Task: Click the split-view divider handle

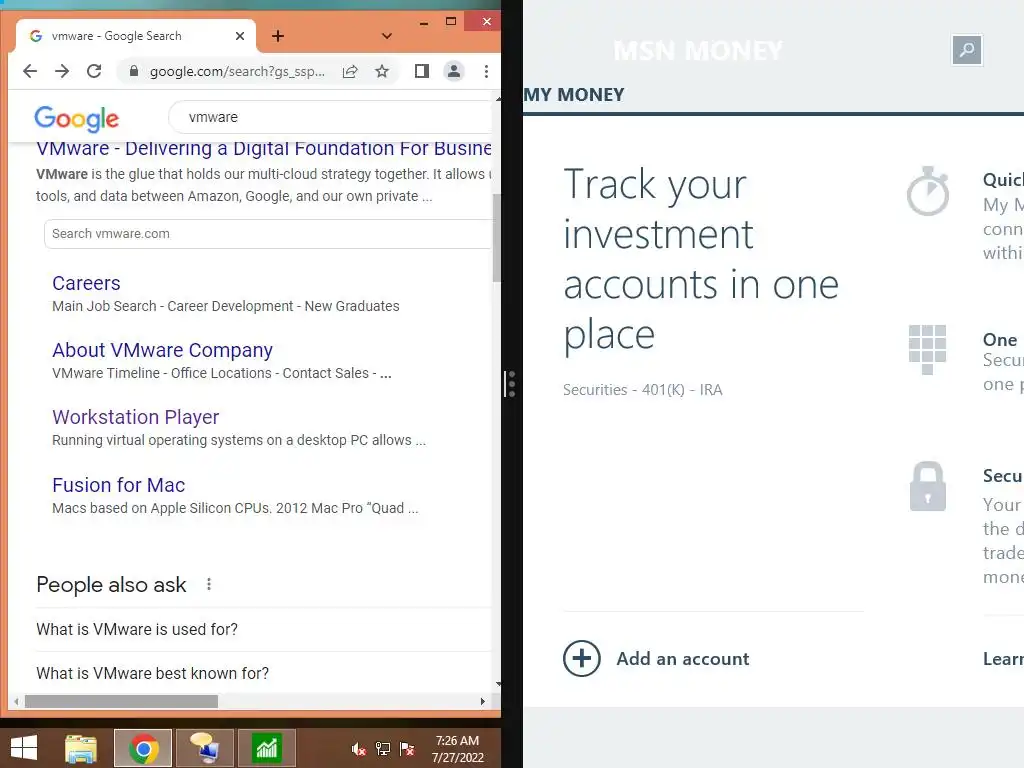Action: tap(511, 384)
